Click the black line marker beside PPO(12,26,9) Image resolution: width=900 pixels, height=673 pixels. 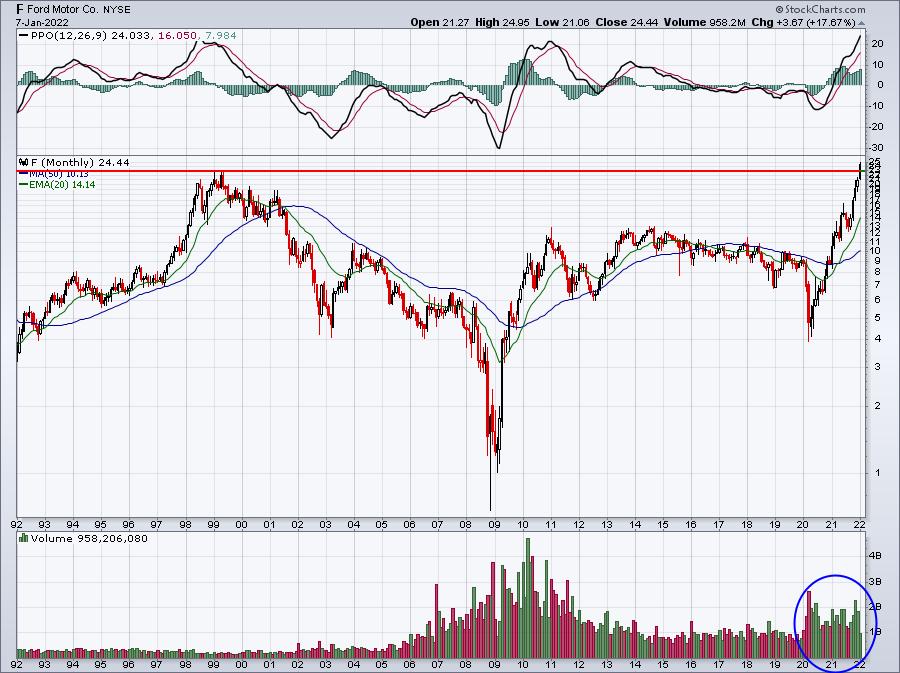pos(24,36)
